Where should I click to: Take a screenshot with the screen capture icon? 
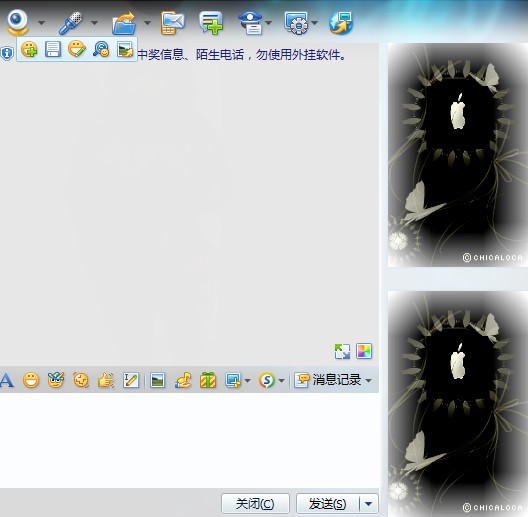233,380
